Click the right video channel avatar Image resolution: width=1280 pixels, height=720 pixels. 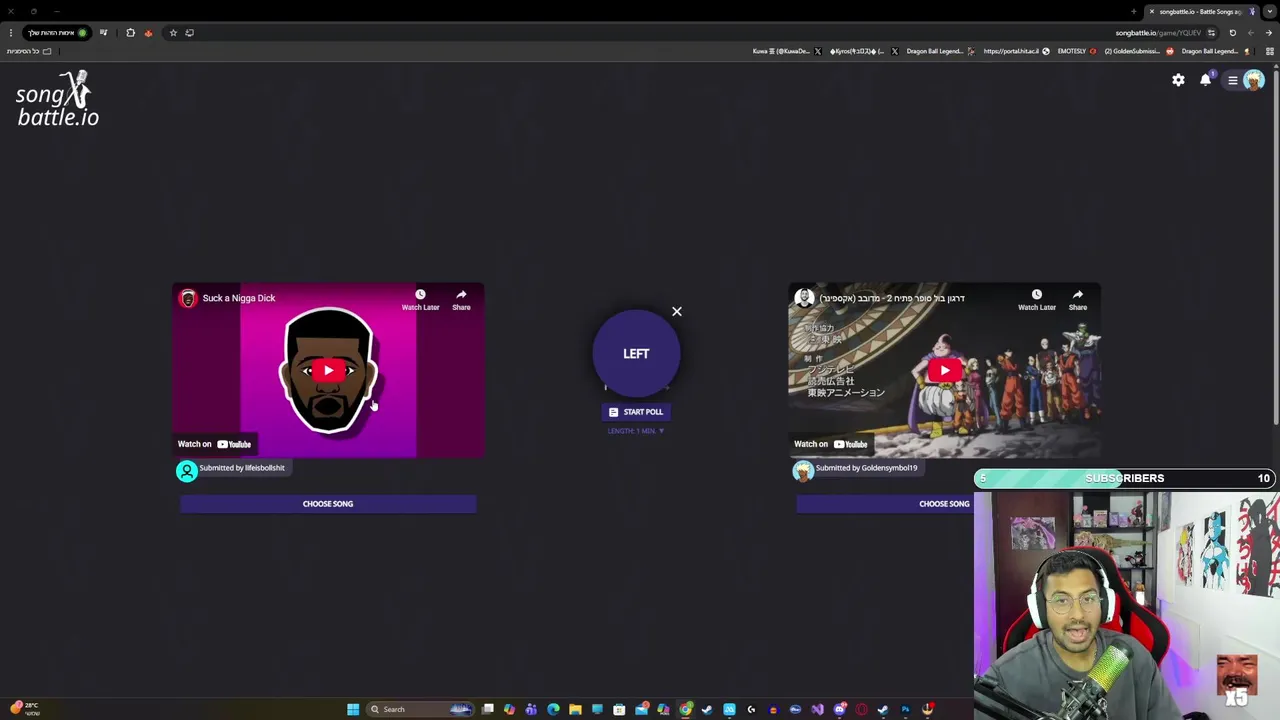tap(804, 298)
